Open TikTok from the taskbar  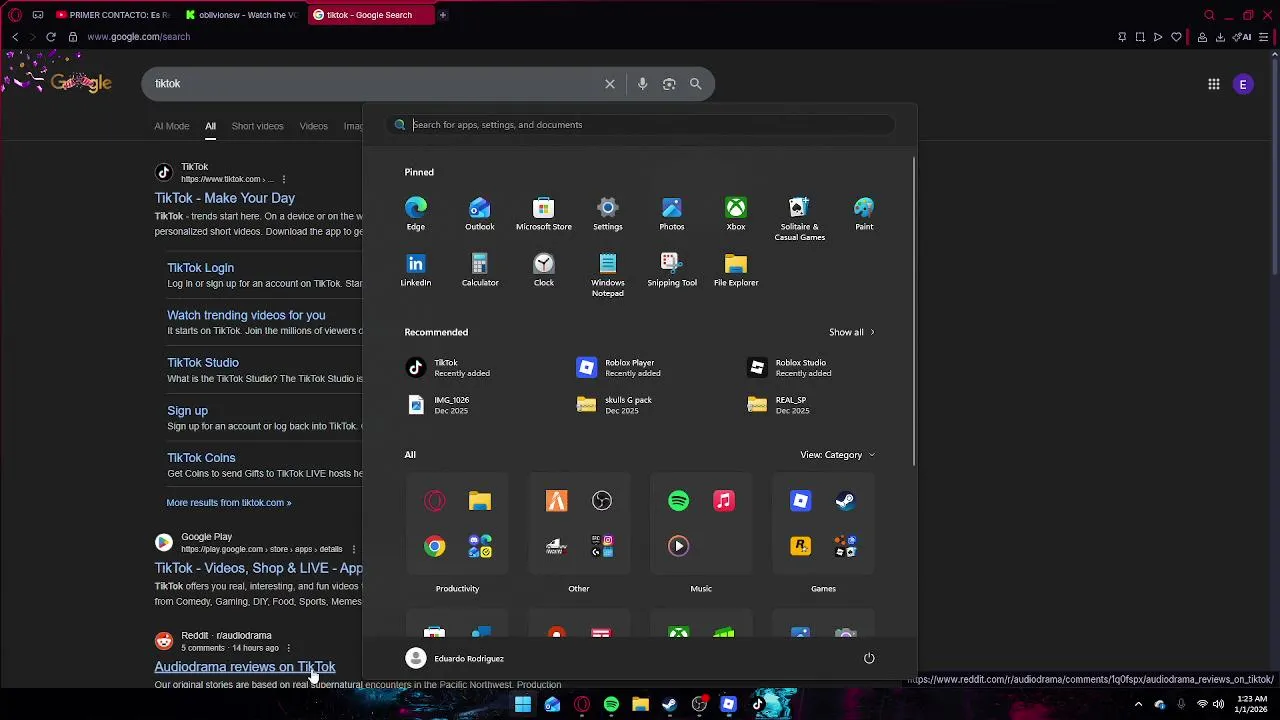tap(757, 705)
